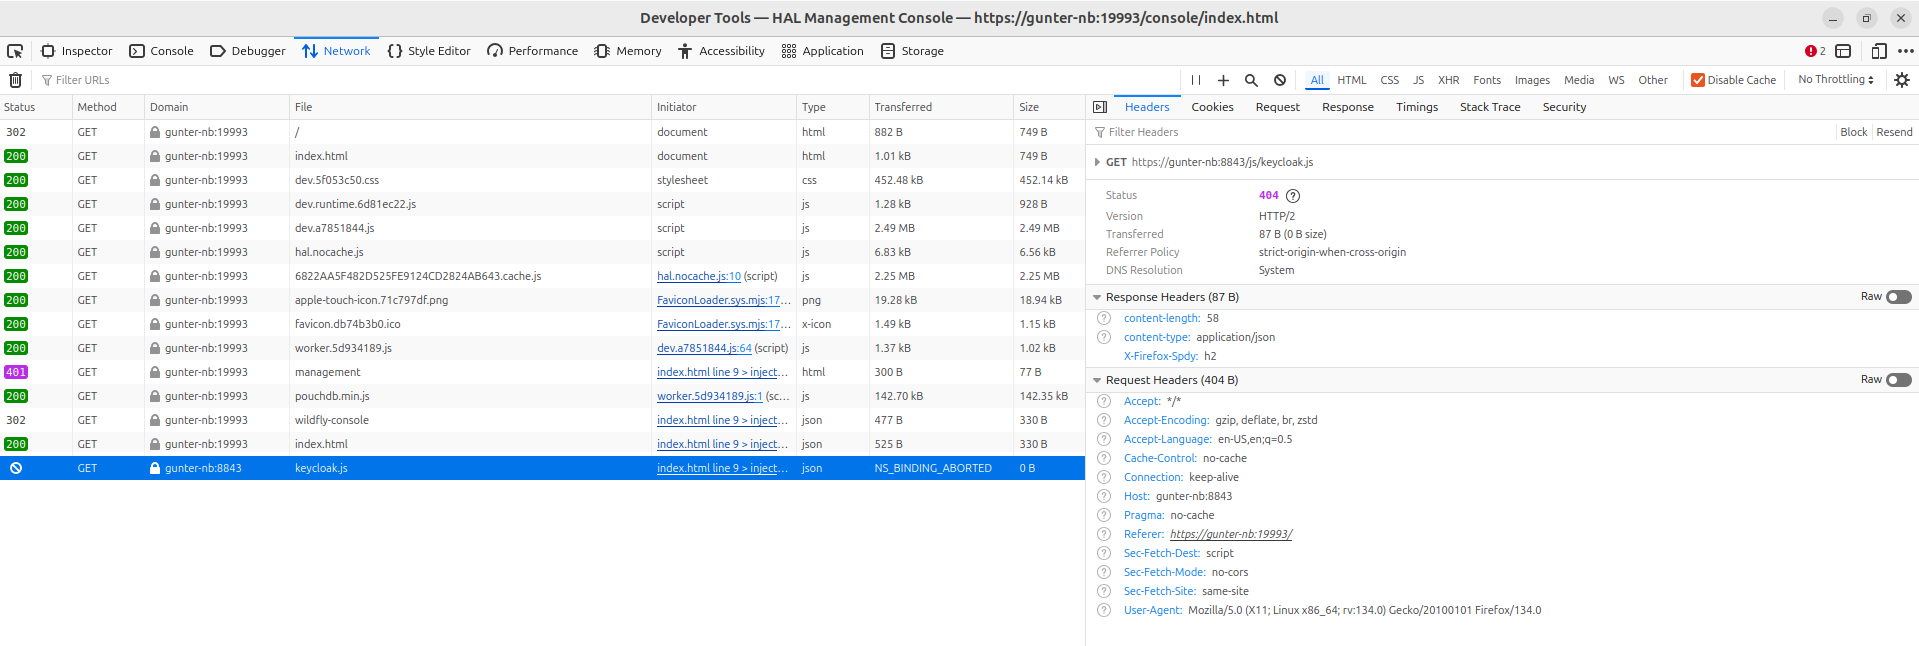Open the Timings details tab
Viewport: 1919px width, 646px height.
tap(1417, 107)
